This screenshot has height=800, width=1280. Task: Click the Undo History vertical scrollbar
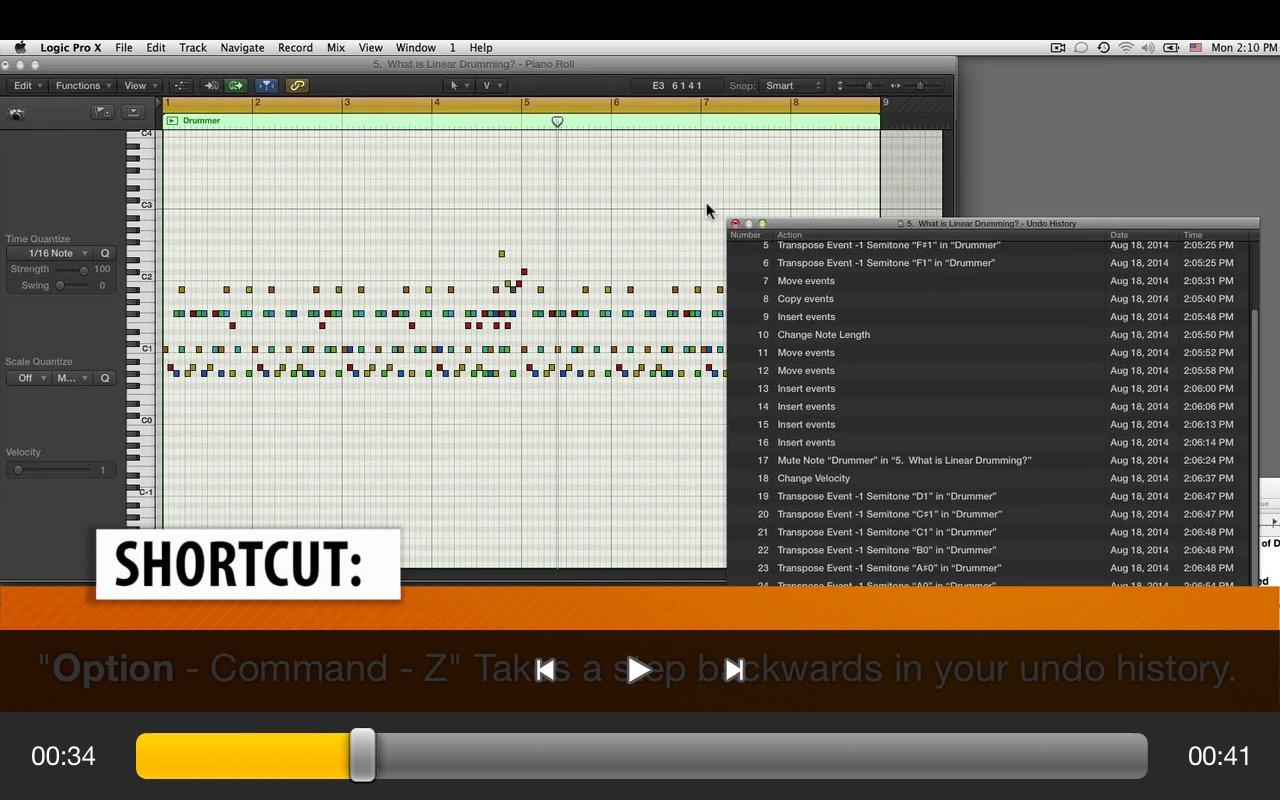[1255, 445]
